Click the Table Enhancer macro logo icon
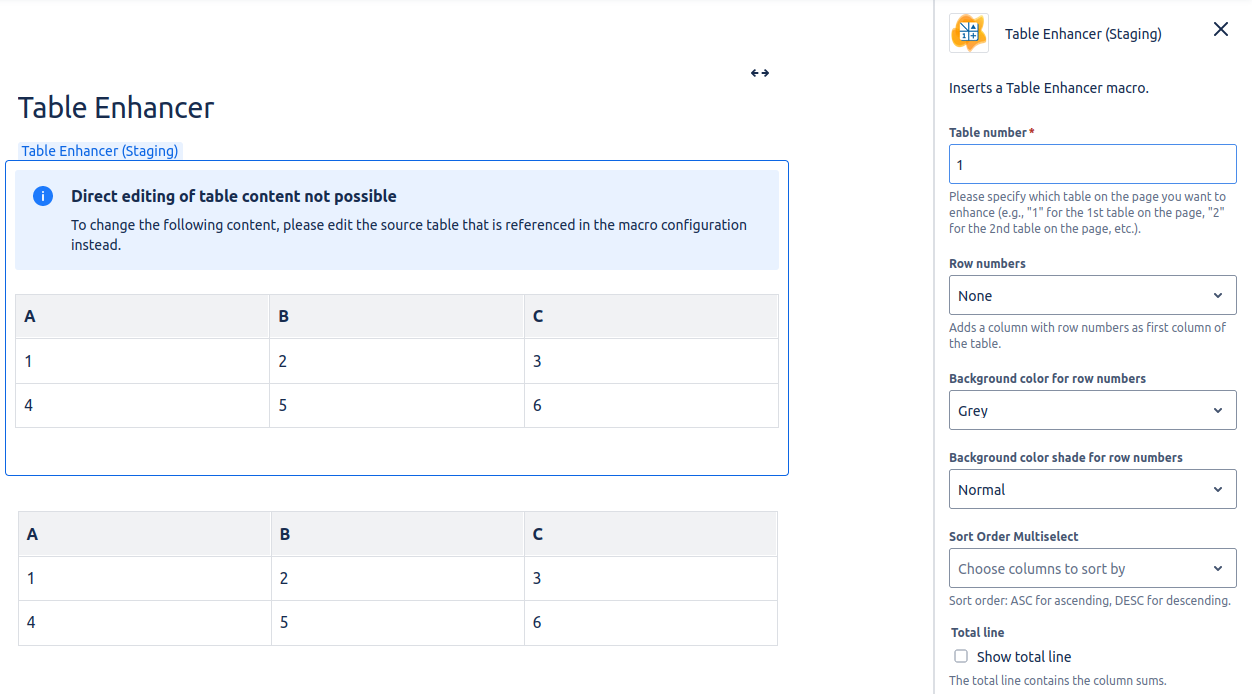Screen dimensions: 1252x694 (x=968, y=33)
